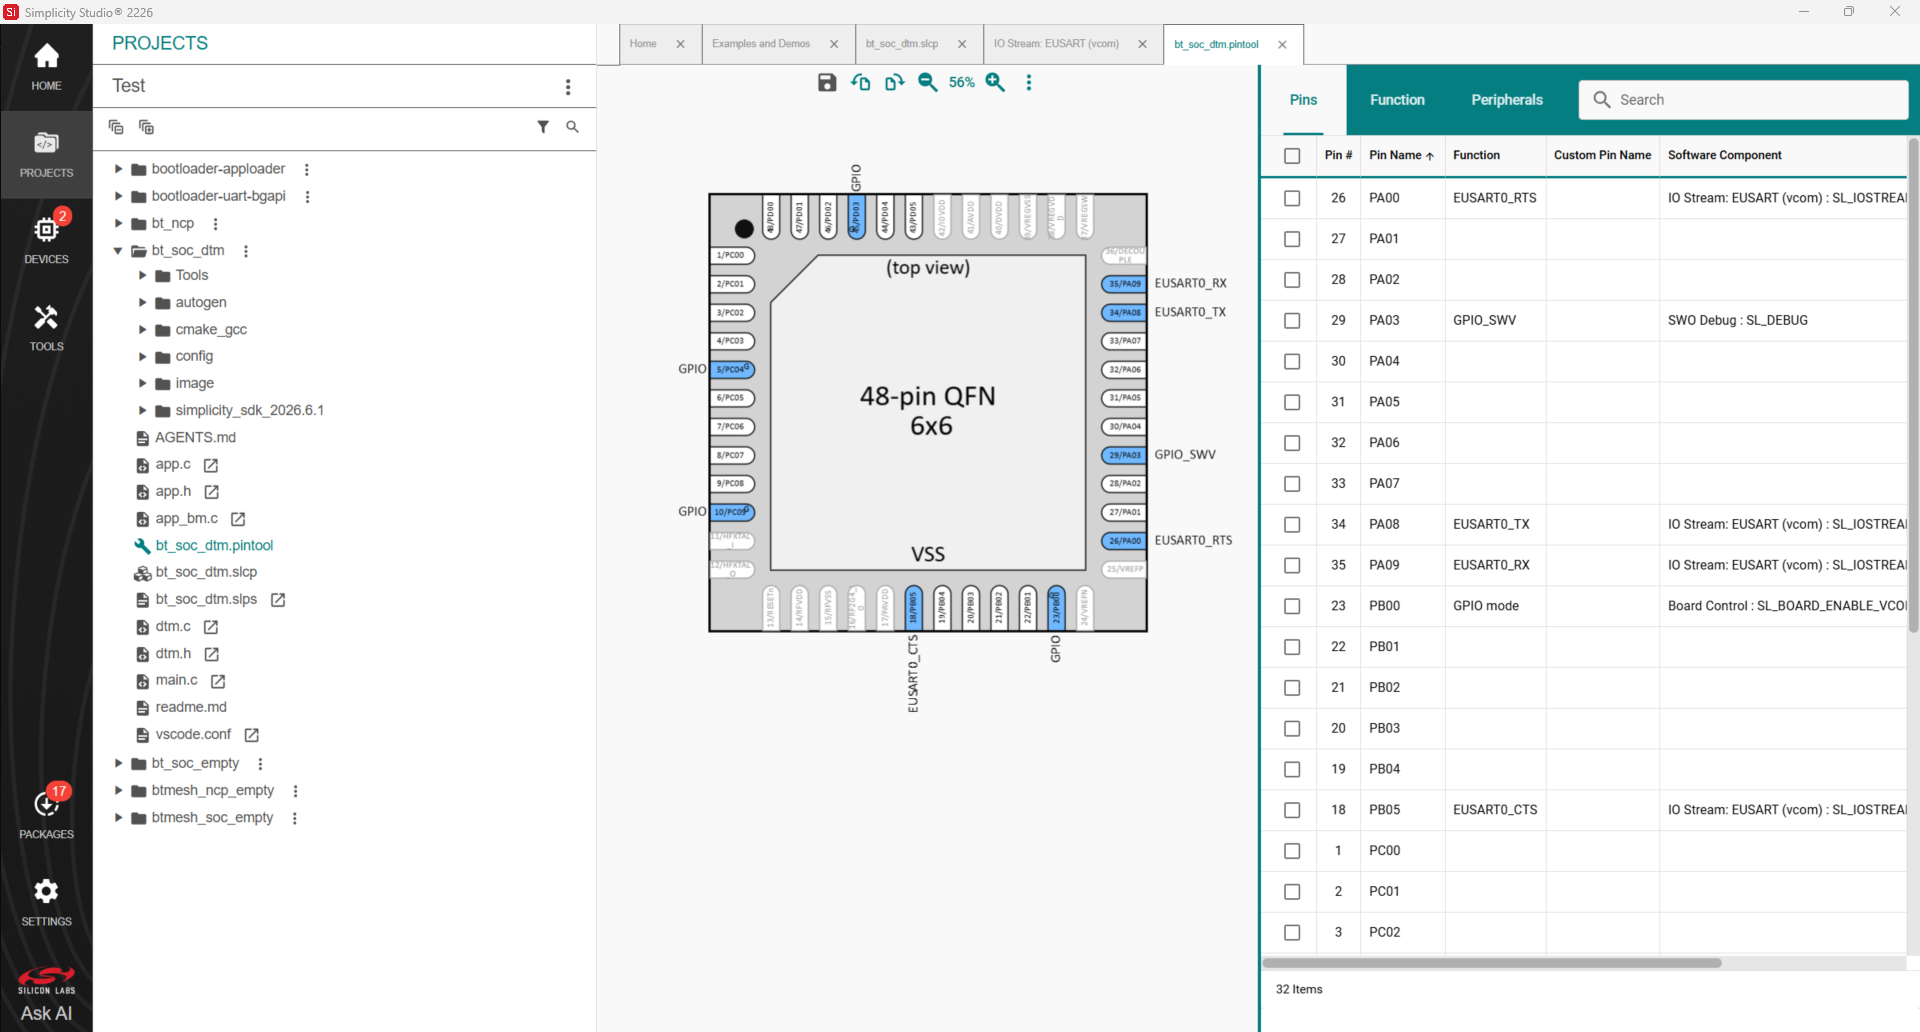Open the Ask AI assistant
Image resolution: width=1920 pixels, height=1032 pixels.
46,996
